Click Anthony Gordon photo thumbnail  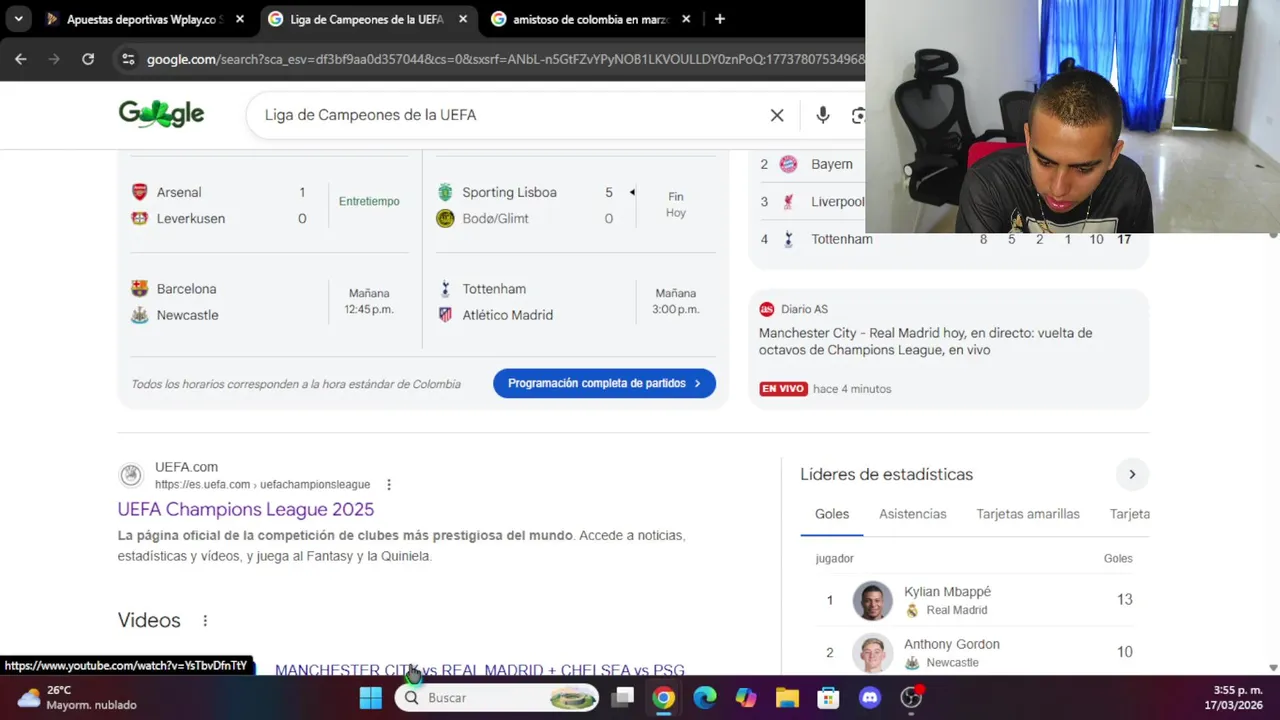coord(872,653)
